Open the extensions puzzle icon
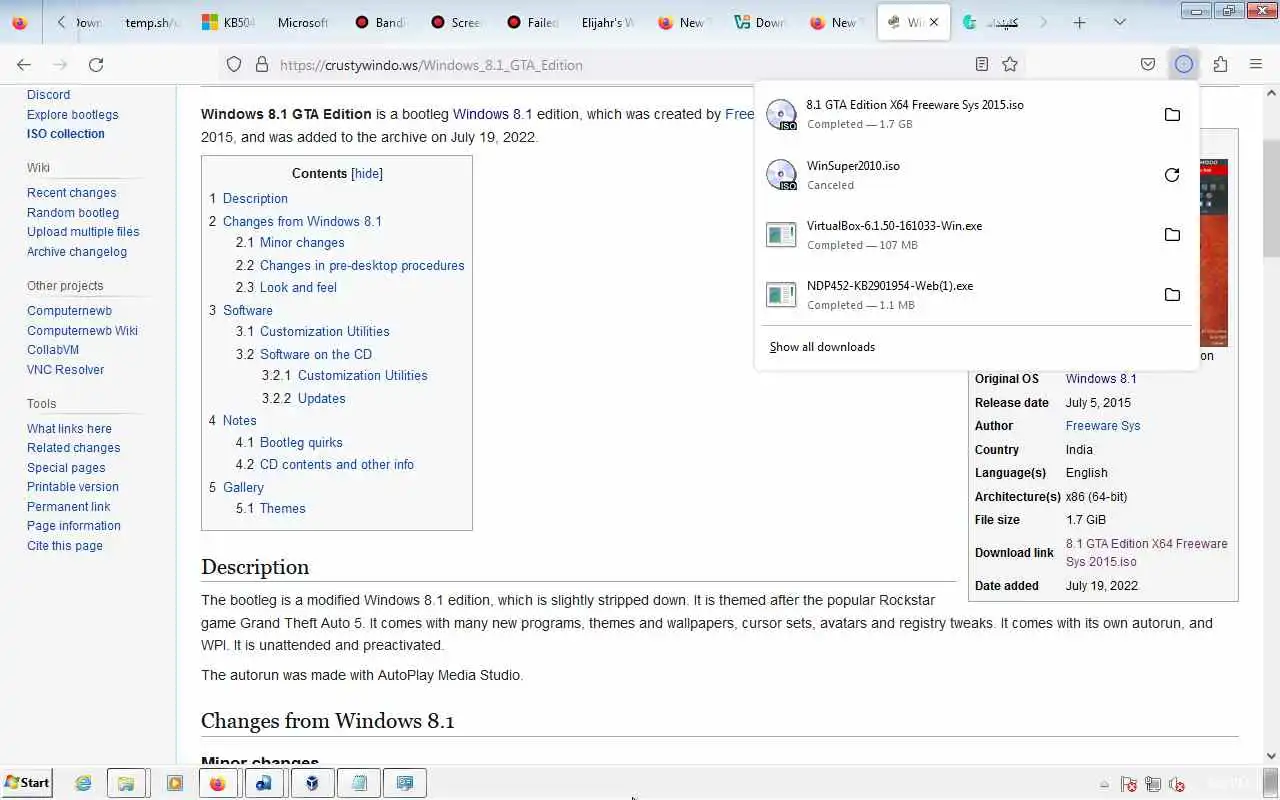Image resolution: width=1280 pixels, height=800 pixels. (x=1220, y=64)
